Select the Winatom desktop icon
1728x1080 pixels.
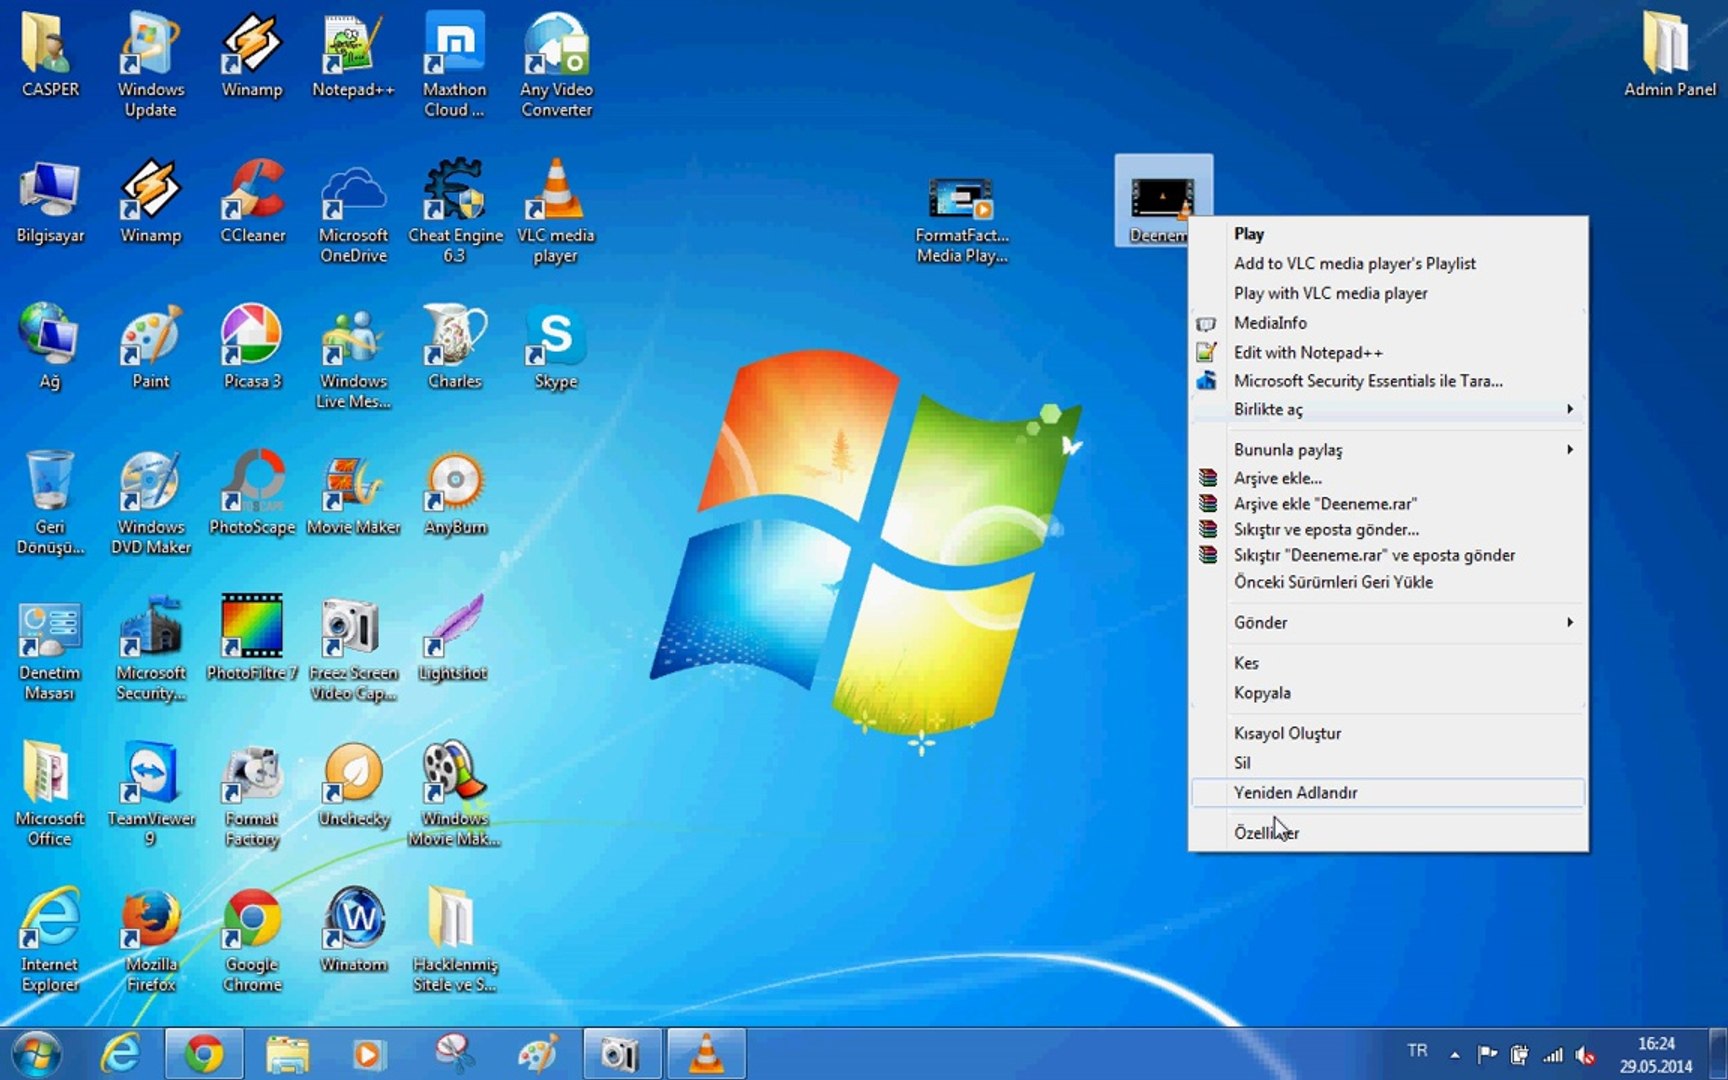(353, 931)
